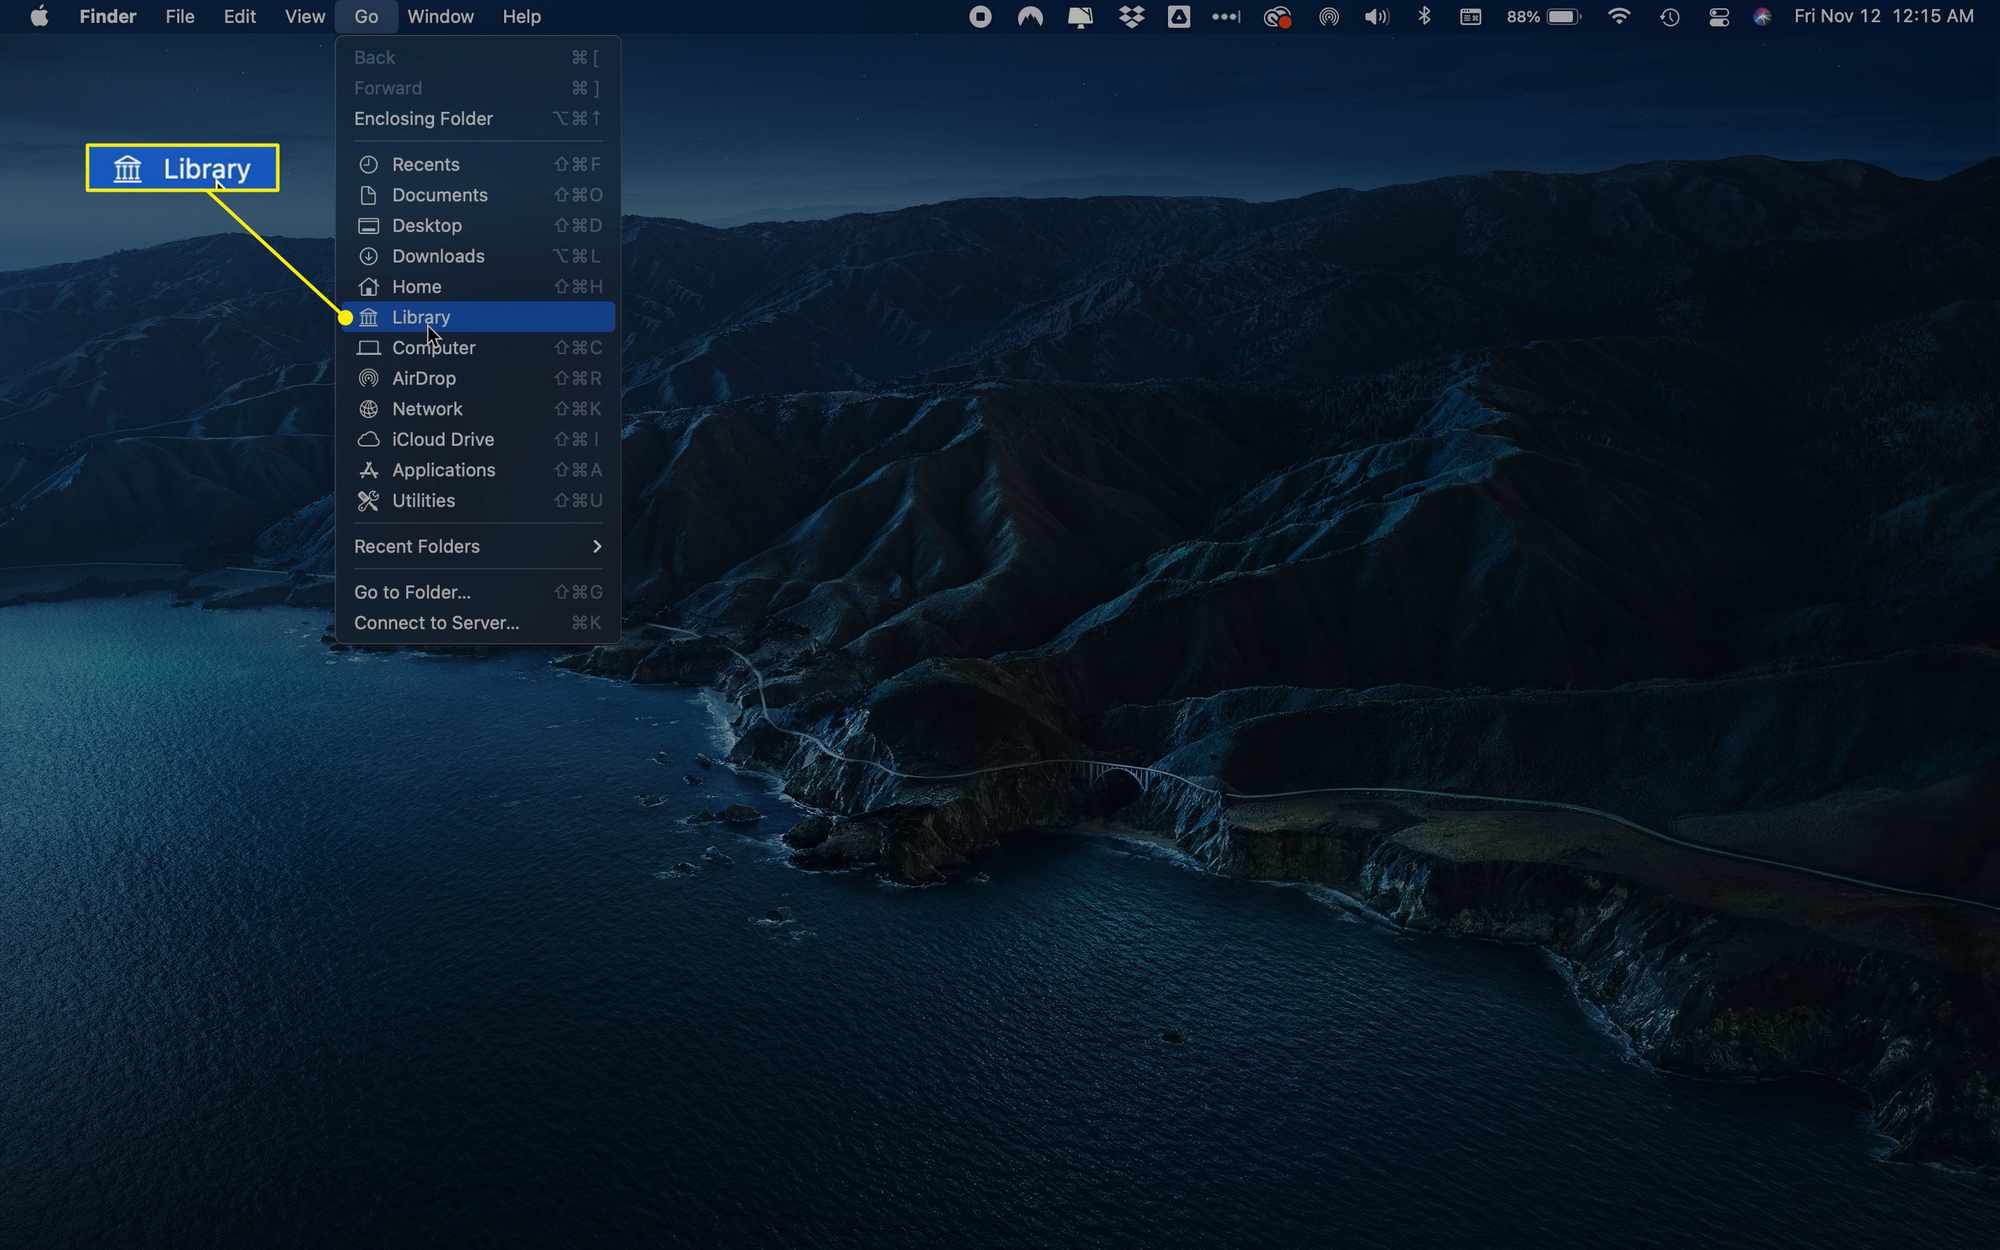Select Network menu entry text
Image resolution: width=2000 pixels, height=1250 pixels.
click(427, 409)
